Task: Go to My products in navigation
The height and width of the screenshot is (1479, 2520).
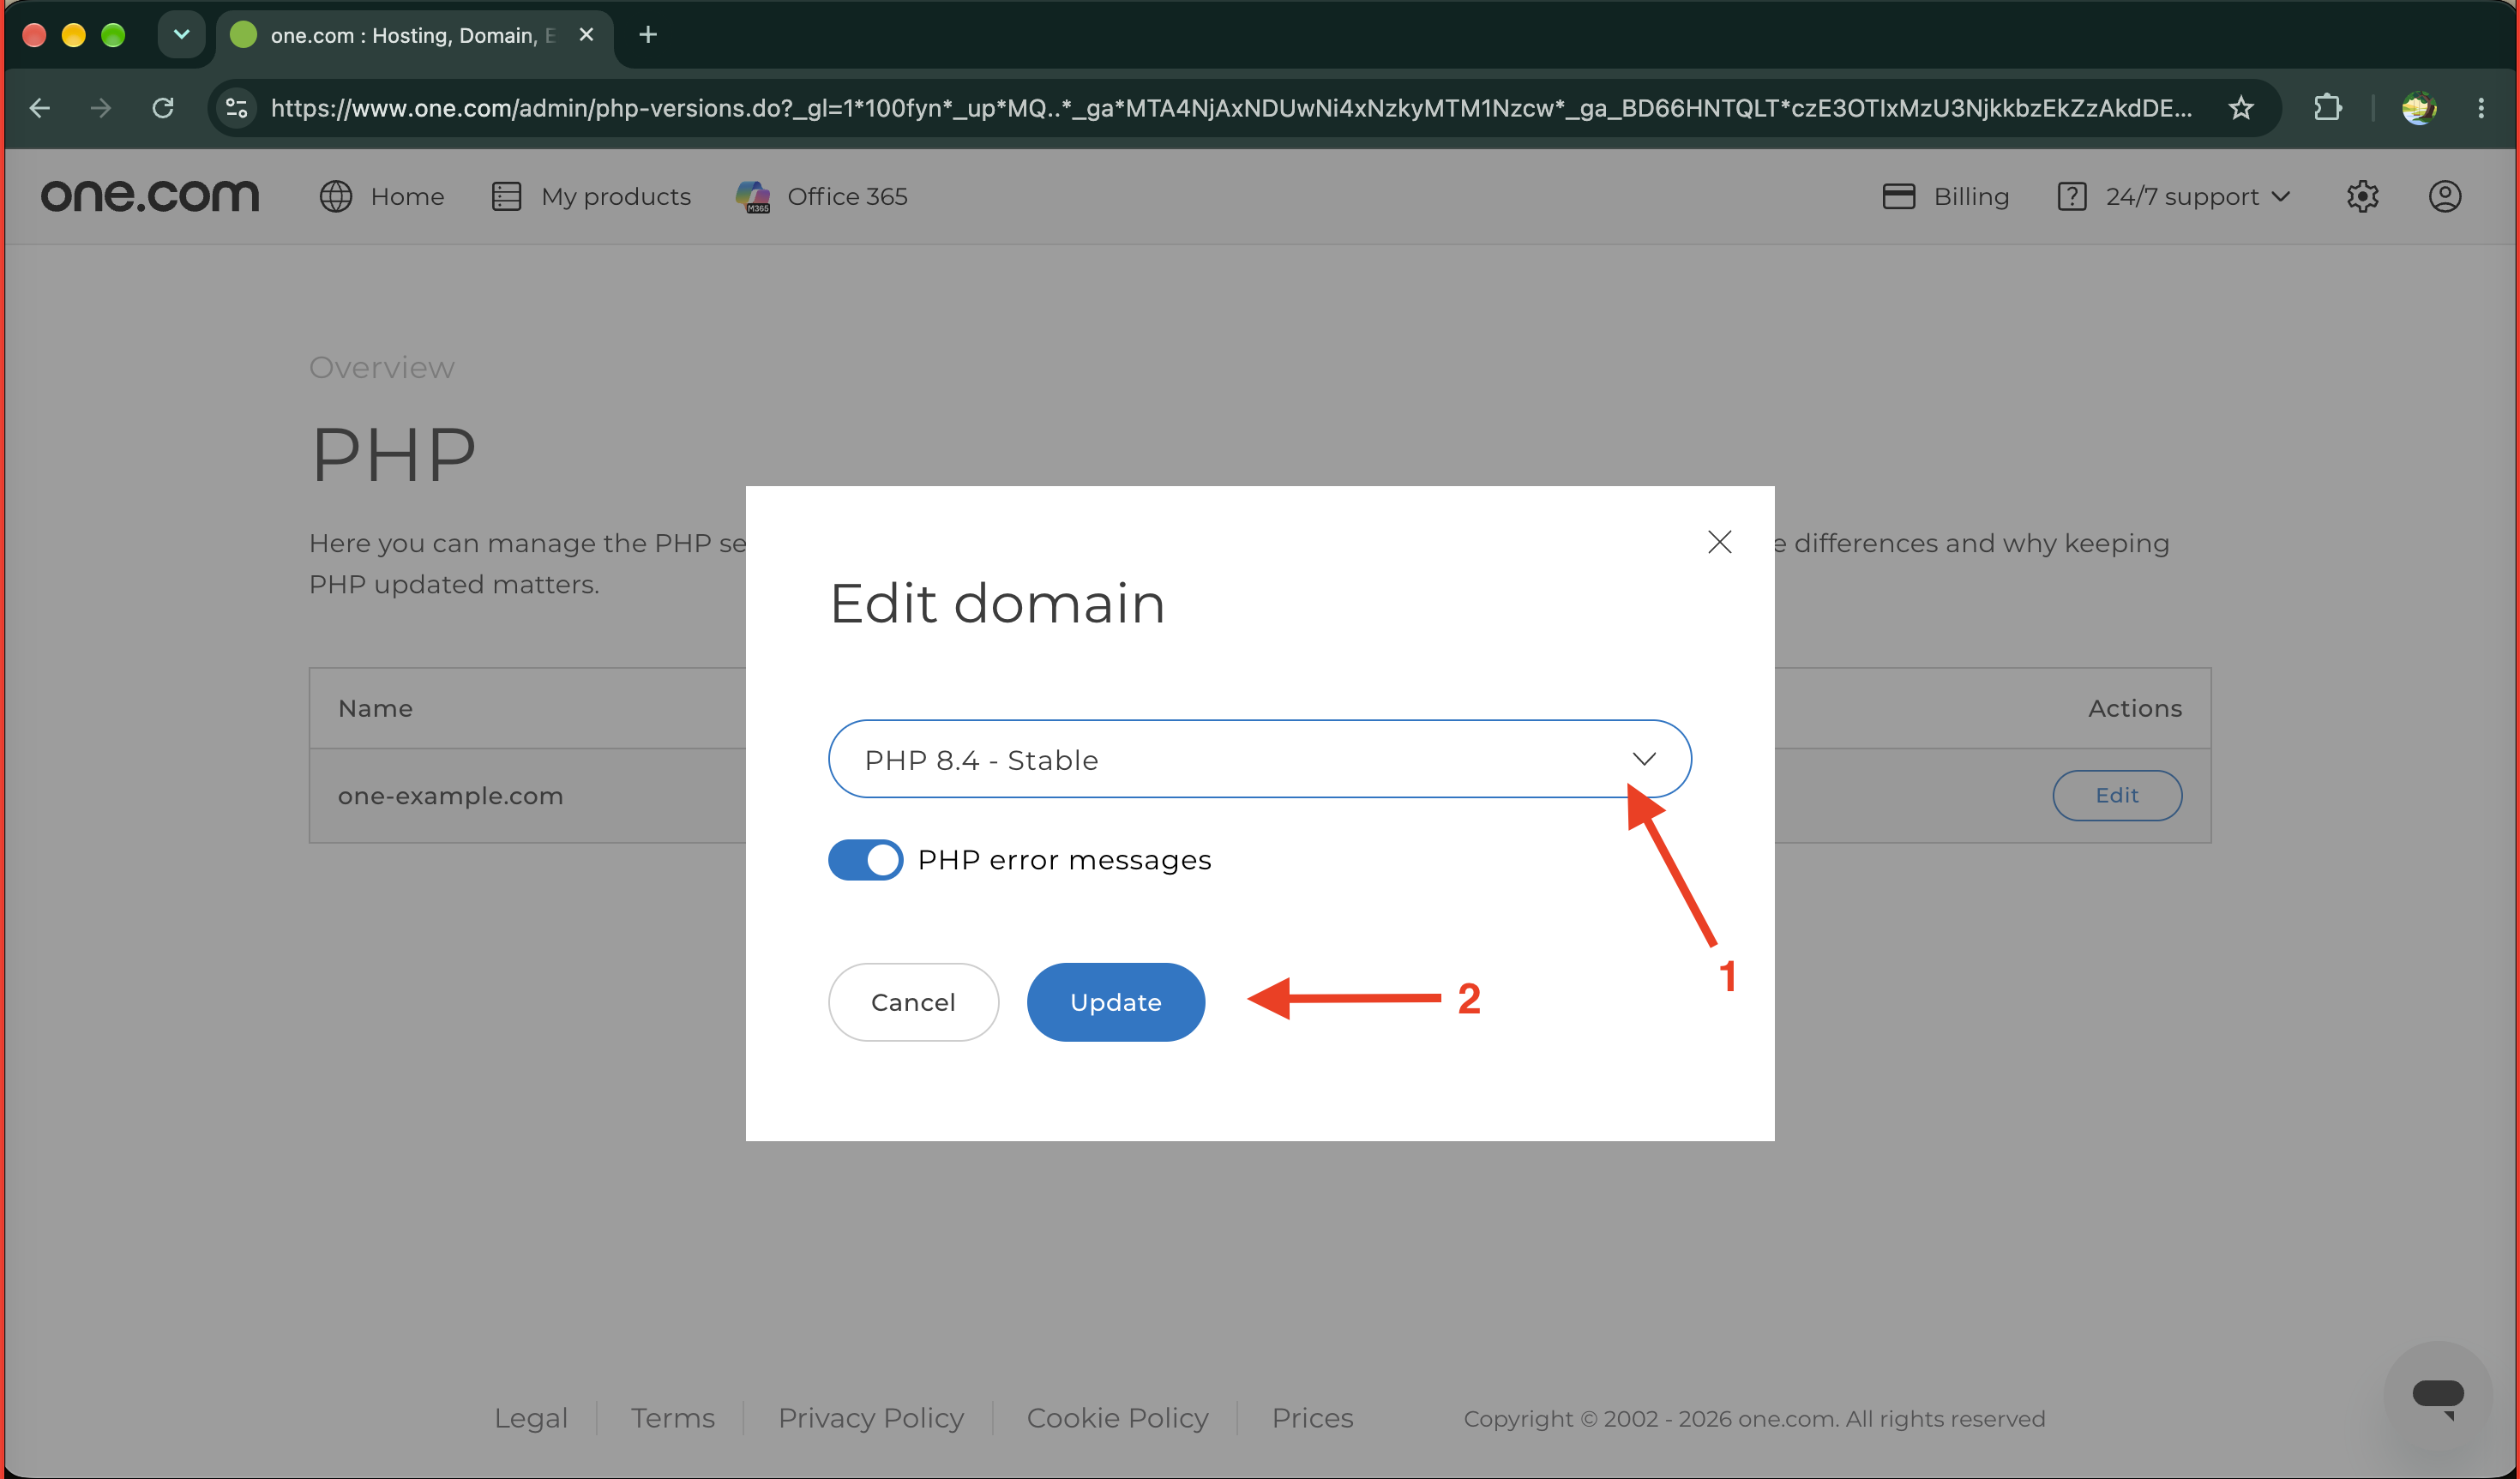Action: [592, 197]
